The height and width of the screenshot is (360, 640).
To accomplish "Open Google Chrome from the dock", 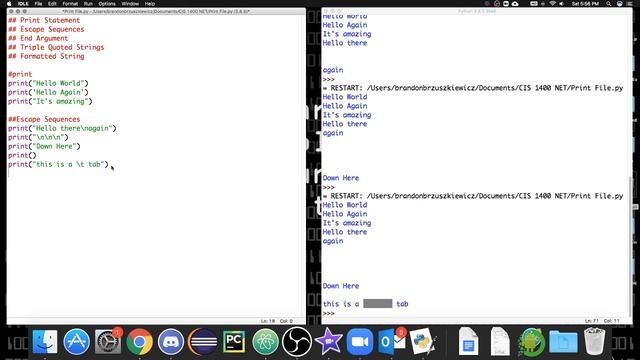I will (139, 341).
